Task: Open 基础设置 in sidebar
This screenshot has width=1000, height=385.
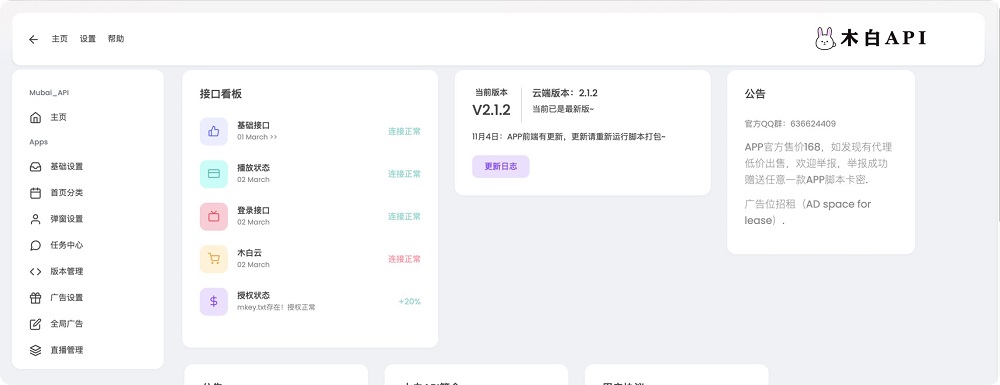Action: (67, 166)
